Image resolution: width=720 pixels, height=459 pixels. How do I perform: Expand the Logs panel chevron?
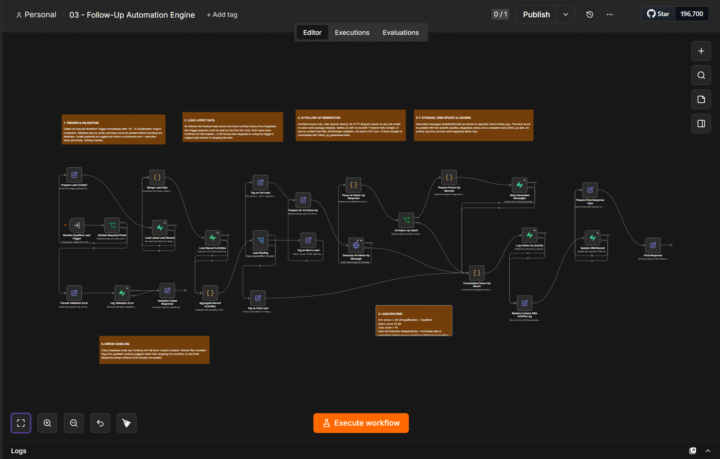pos(708,451)
